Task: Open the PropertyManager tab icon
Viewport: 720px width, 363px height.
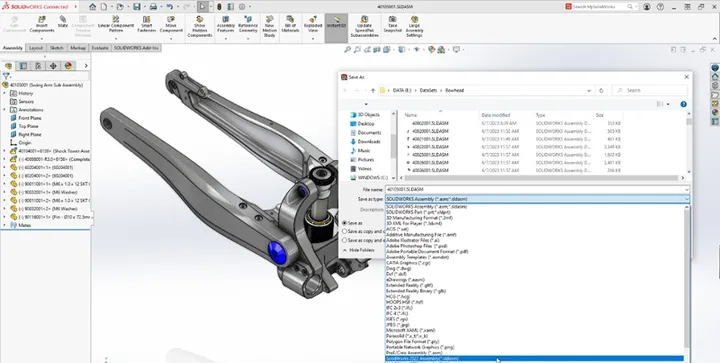Action: point(23,66)
